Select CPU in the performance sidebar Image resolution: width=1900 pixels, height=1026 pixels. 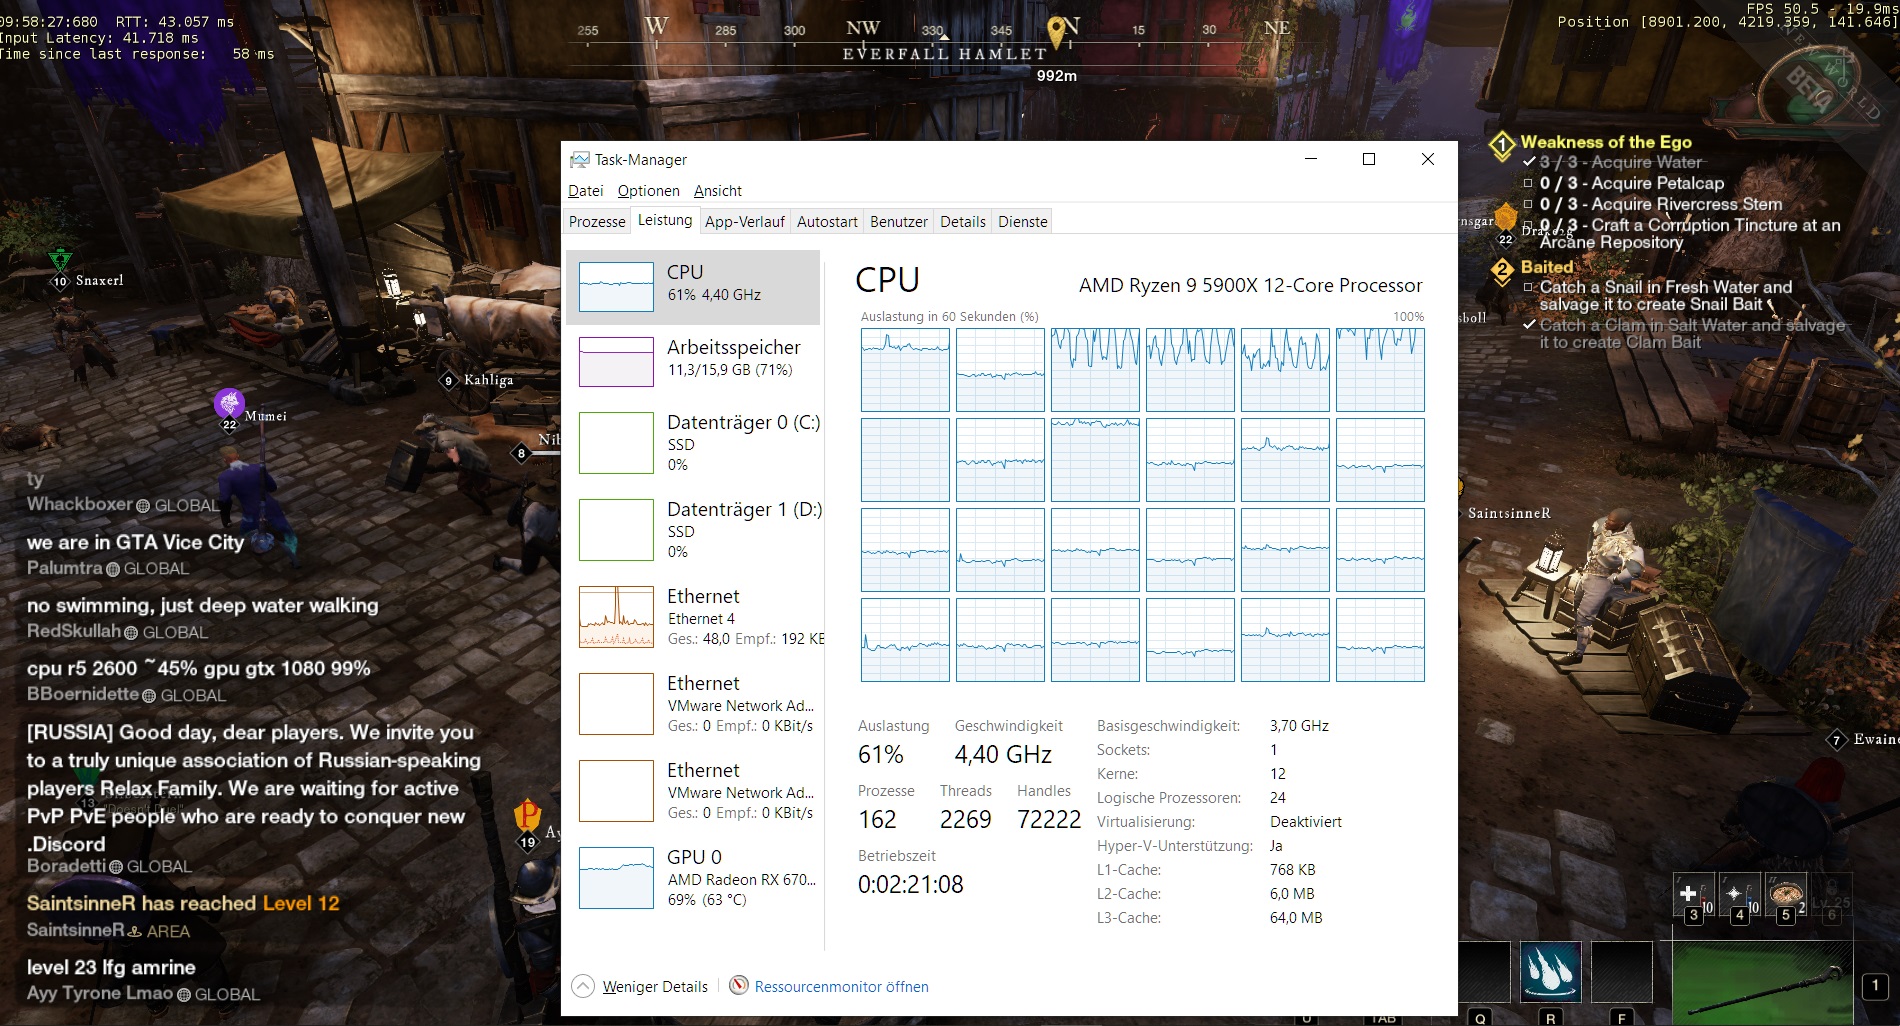pos(693,287)
